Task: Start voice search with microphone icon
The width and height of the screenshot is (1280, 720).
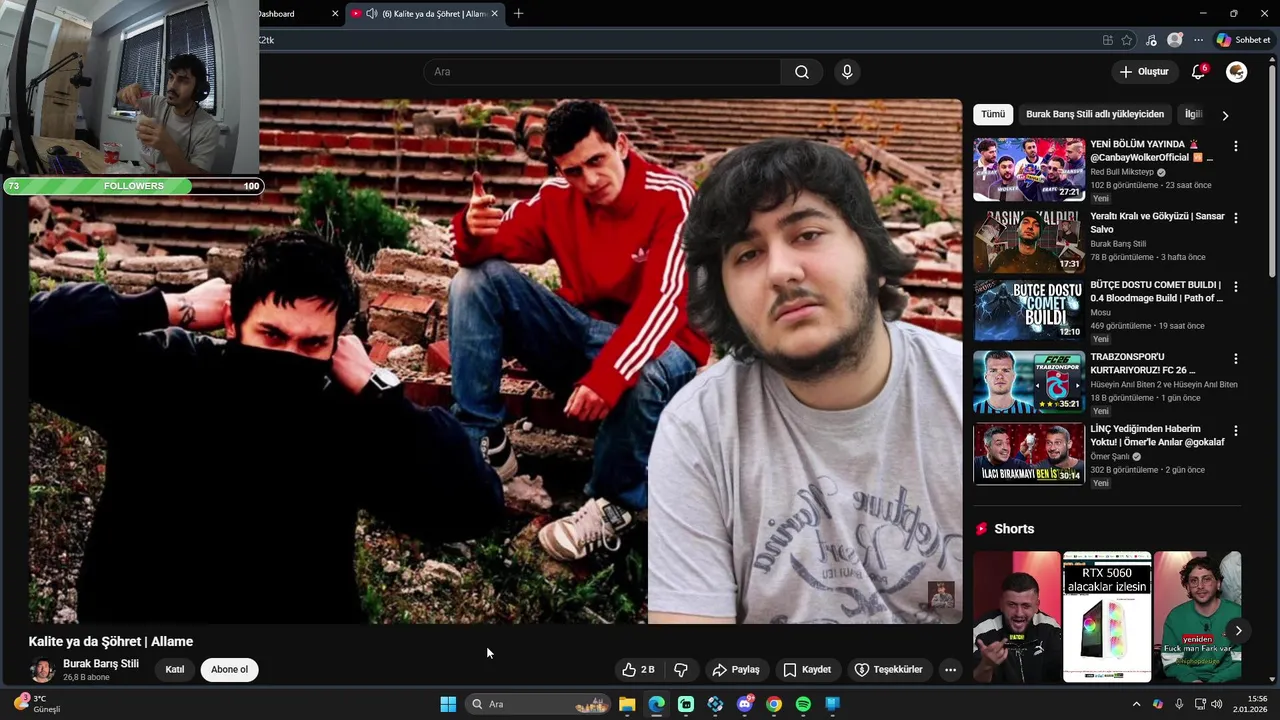Action: coord(847,72)
